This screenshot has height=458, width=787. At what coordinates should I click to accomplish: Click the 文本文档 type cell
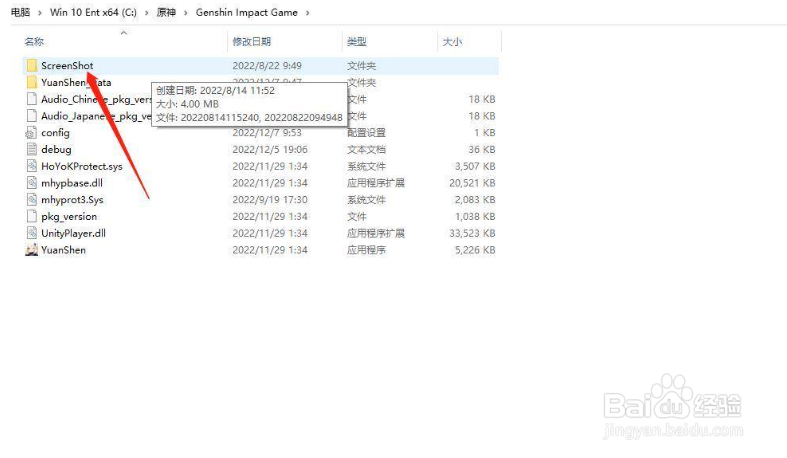pyautogui.click(x=366, y=149)
